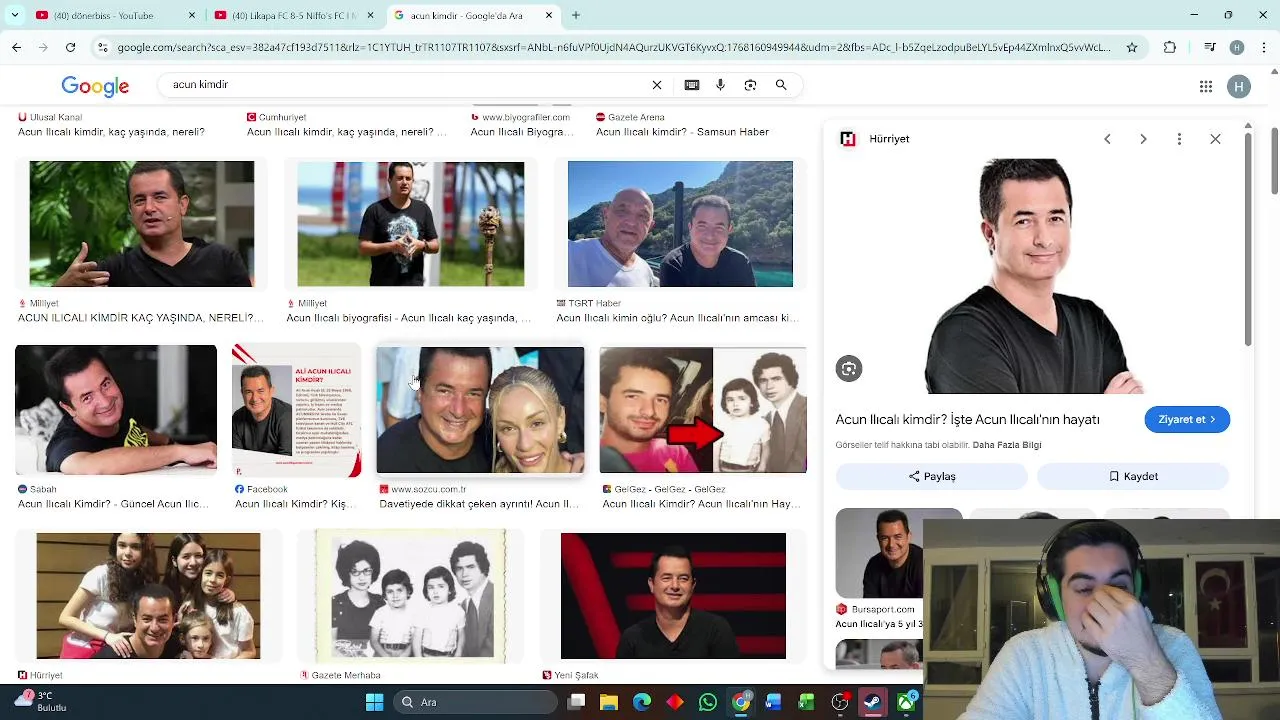1280x720 pixels.
Task: Open Davetiyede dikkat çeken ayrıntı result title
Action: point(479,504)
